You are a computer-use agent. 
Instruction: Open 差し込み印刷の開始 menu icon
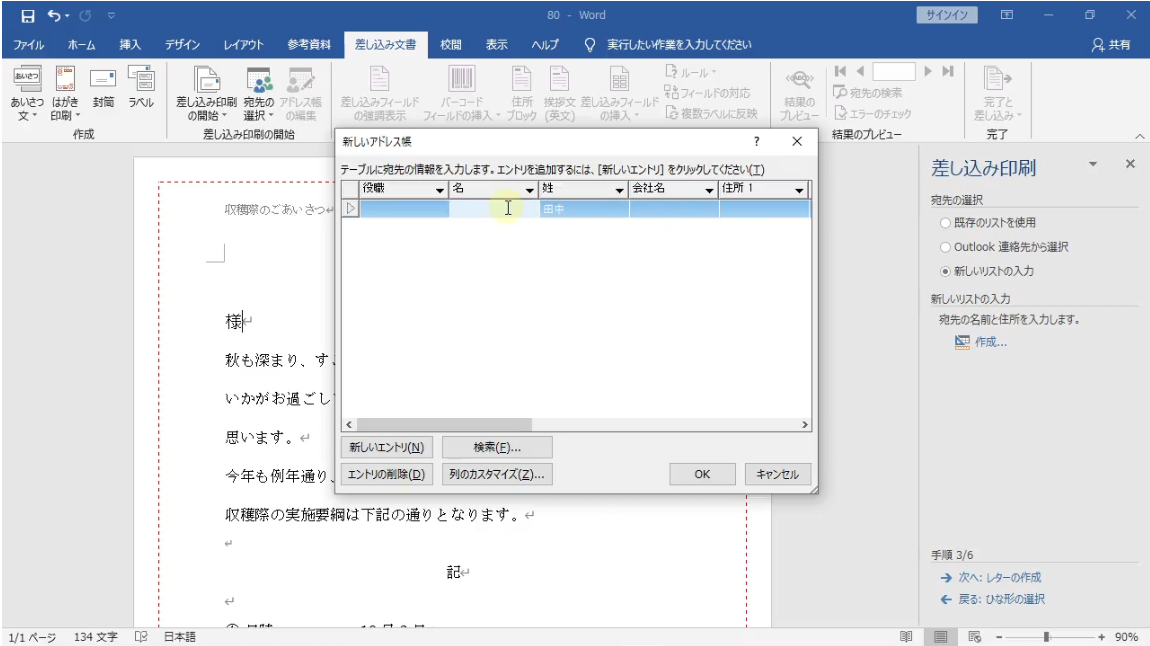pyautogui.click(x=206, y=81)
